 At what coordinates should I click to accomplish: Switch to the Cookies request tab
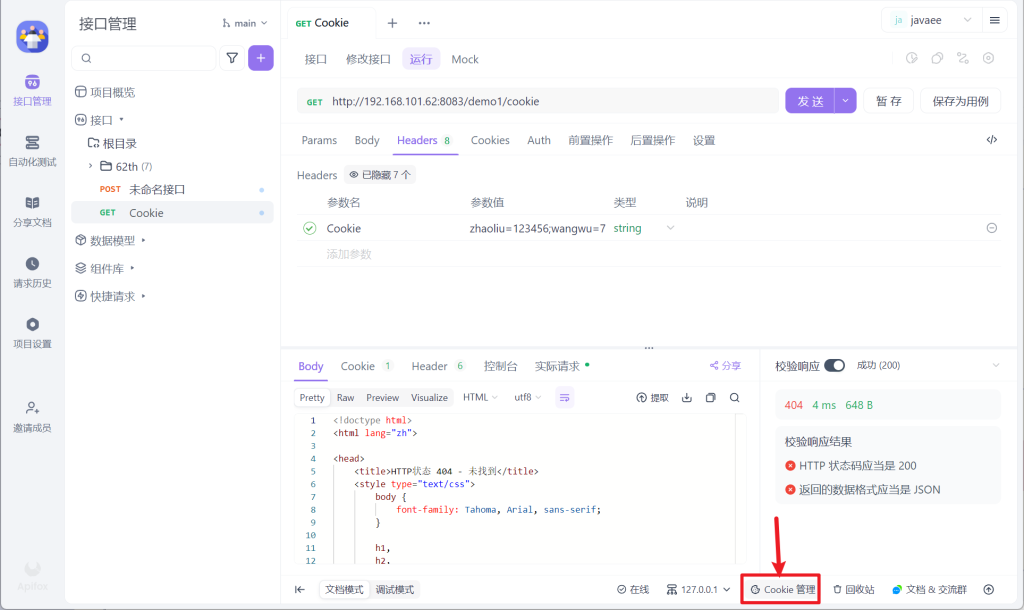(x=490, y=140)
